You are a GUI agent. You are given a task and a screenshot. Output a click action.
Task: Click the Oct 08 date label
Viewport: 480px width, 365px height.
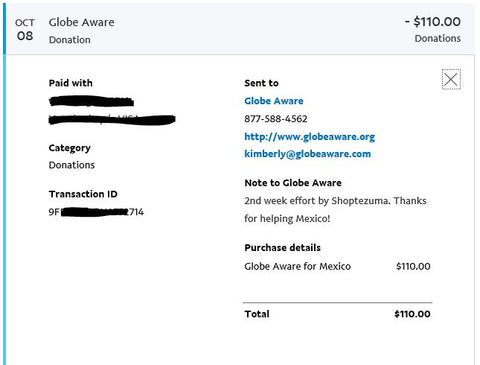coord(25,30)
